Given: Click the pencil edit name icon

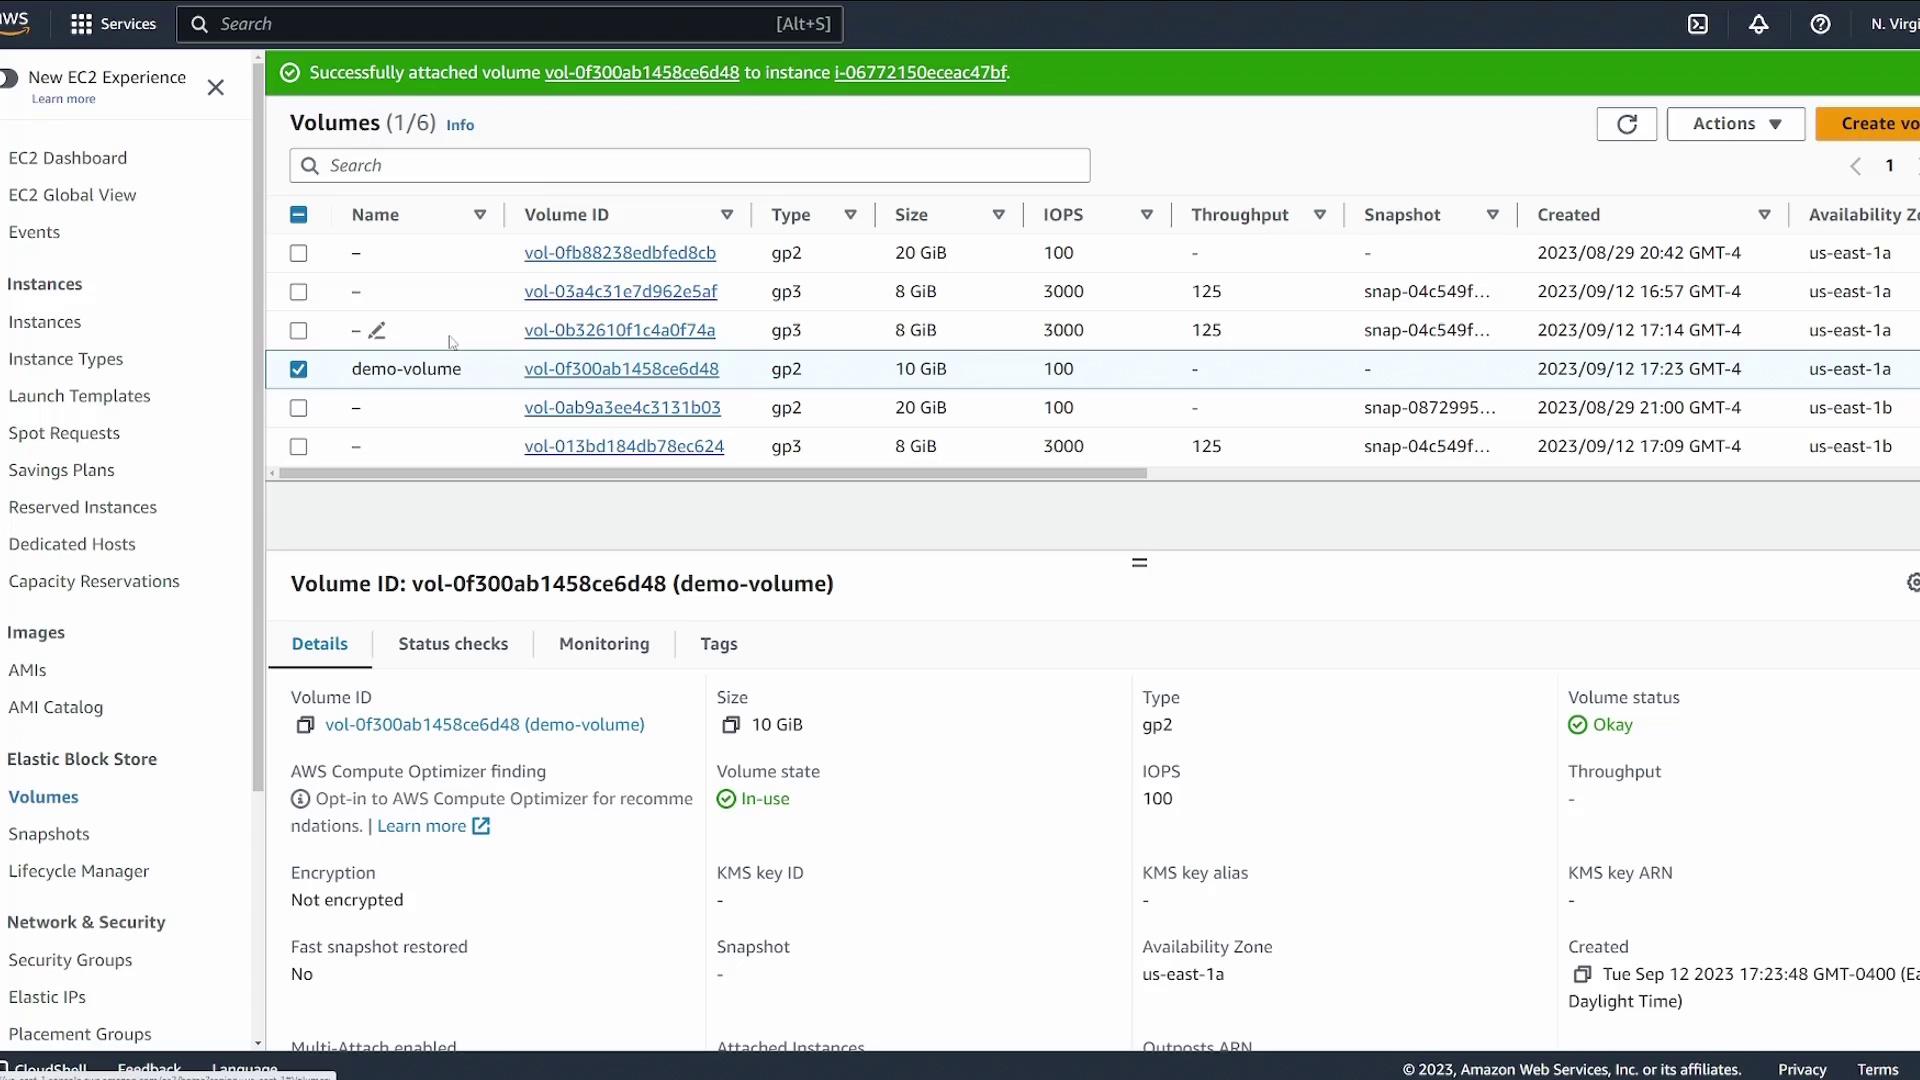Looking at the screenshot, I should pyautogui.click(x=377, y=331).
